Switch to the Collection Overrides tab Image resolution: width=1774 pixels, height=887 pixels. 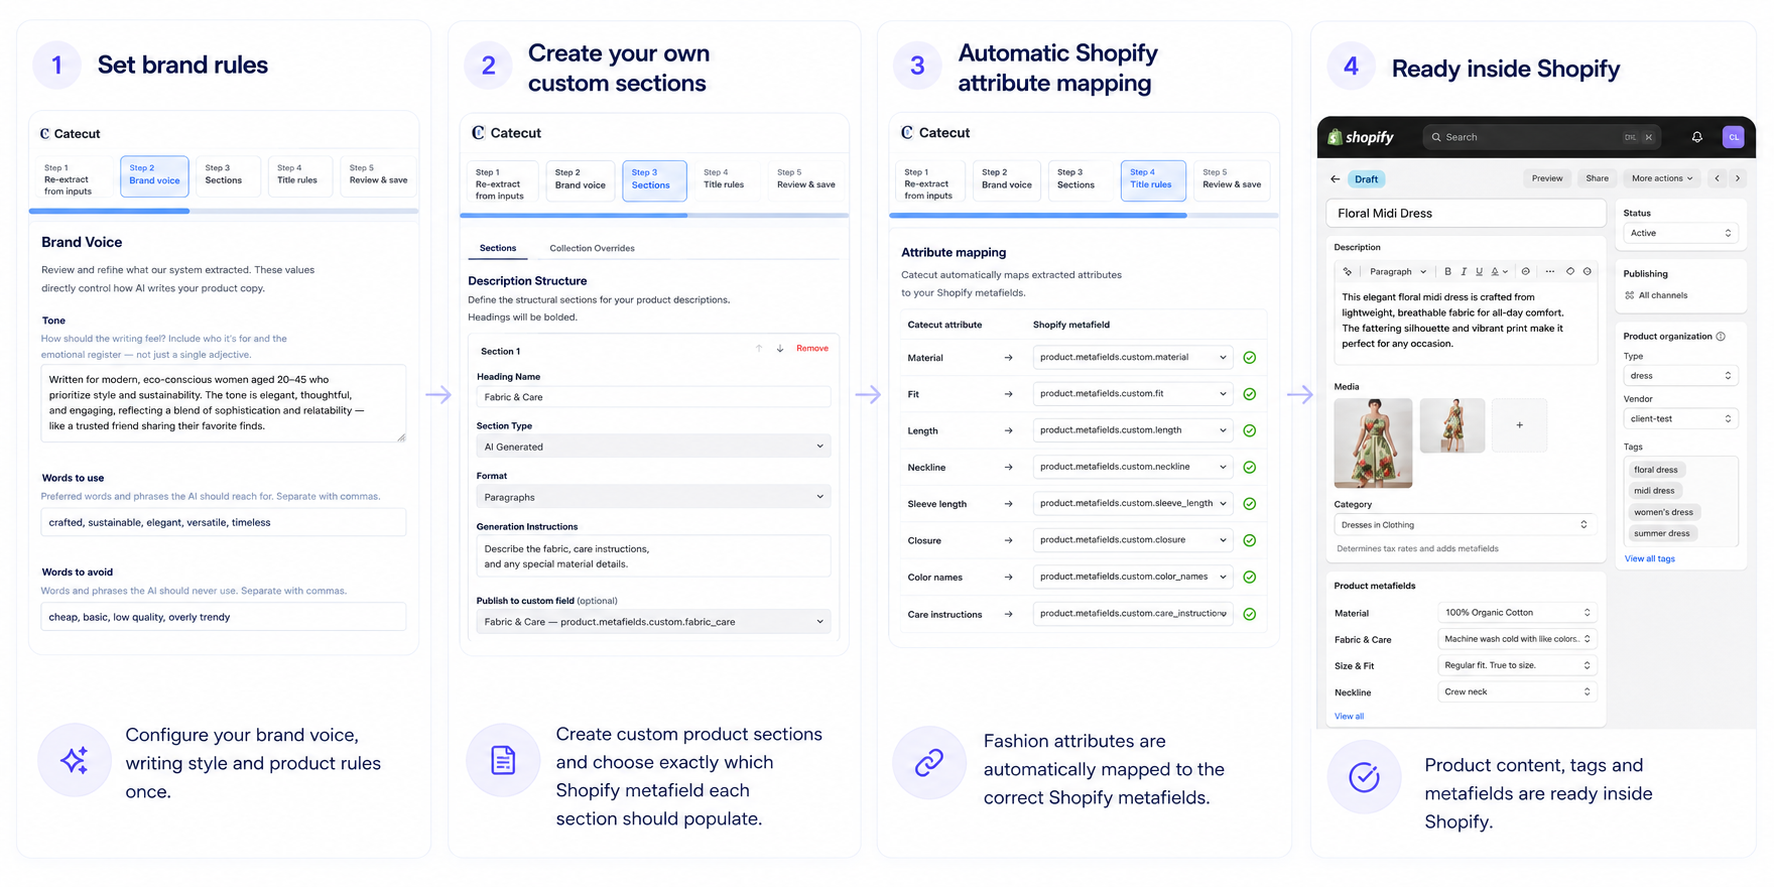point(592,248)
